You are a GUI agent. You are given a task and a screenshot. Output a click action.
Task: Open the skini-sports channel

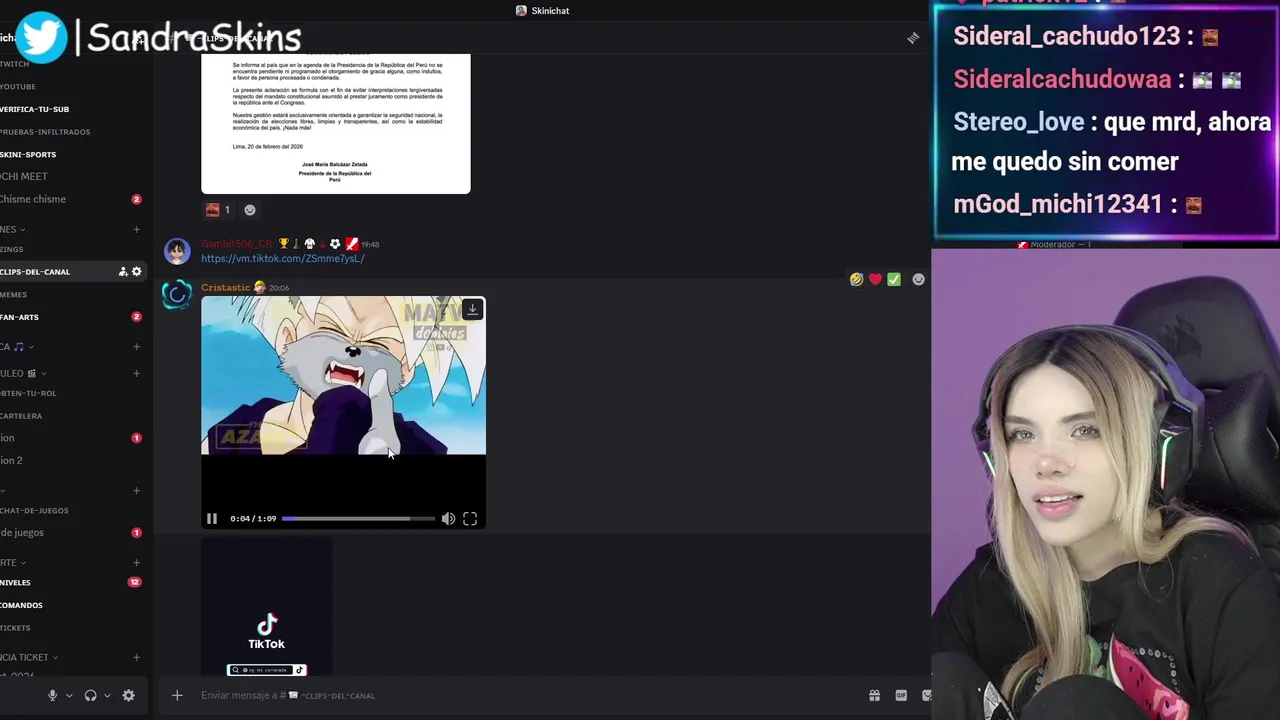click(28, 154)
